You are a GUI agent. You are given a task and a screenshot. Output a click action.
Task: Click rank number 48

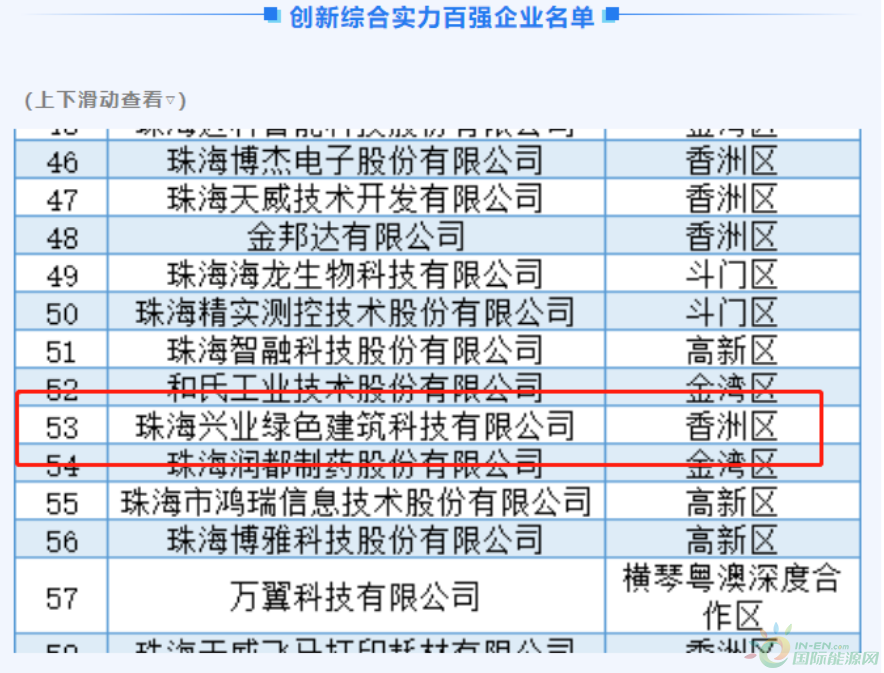coord(62,238)
